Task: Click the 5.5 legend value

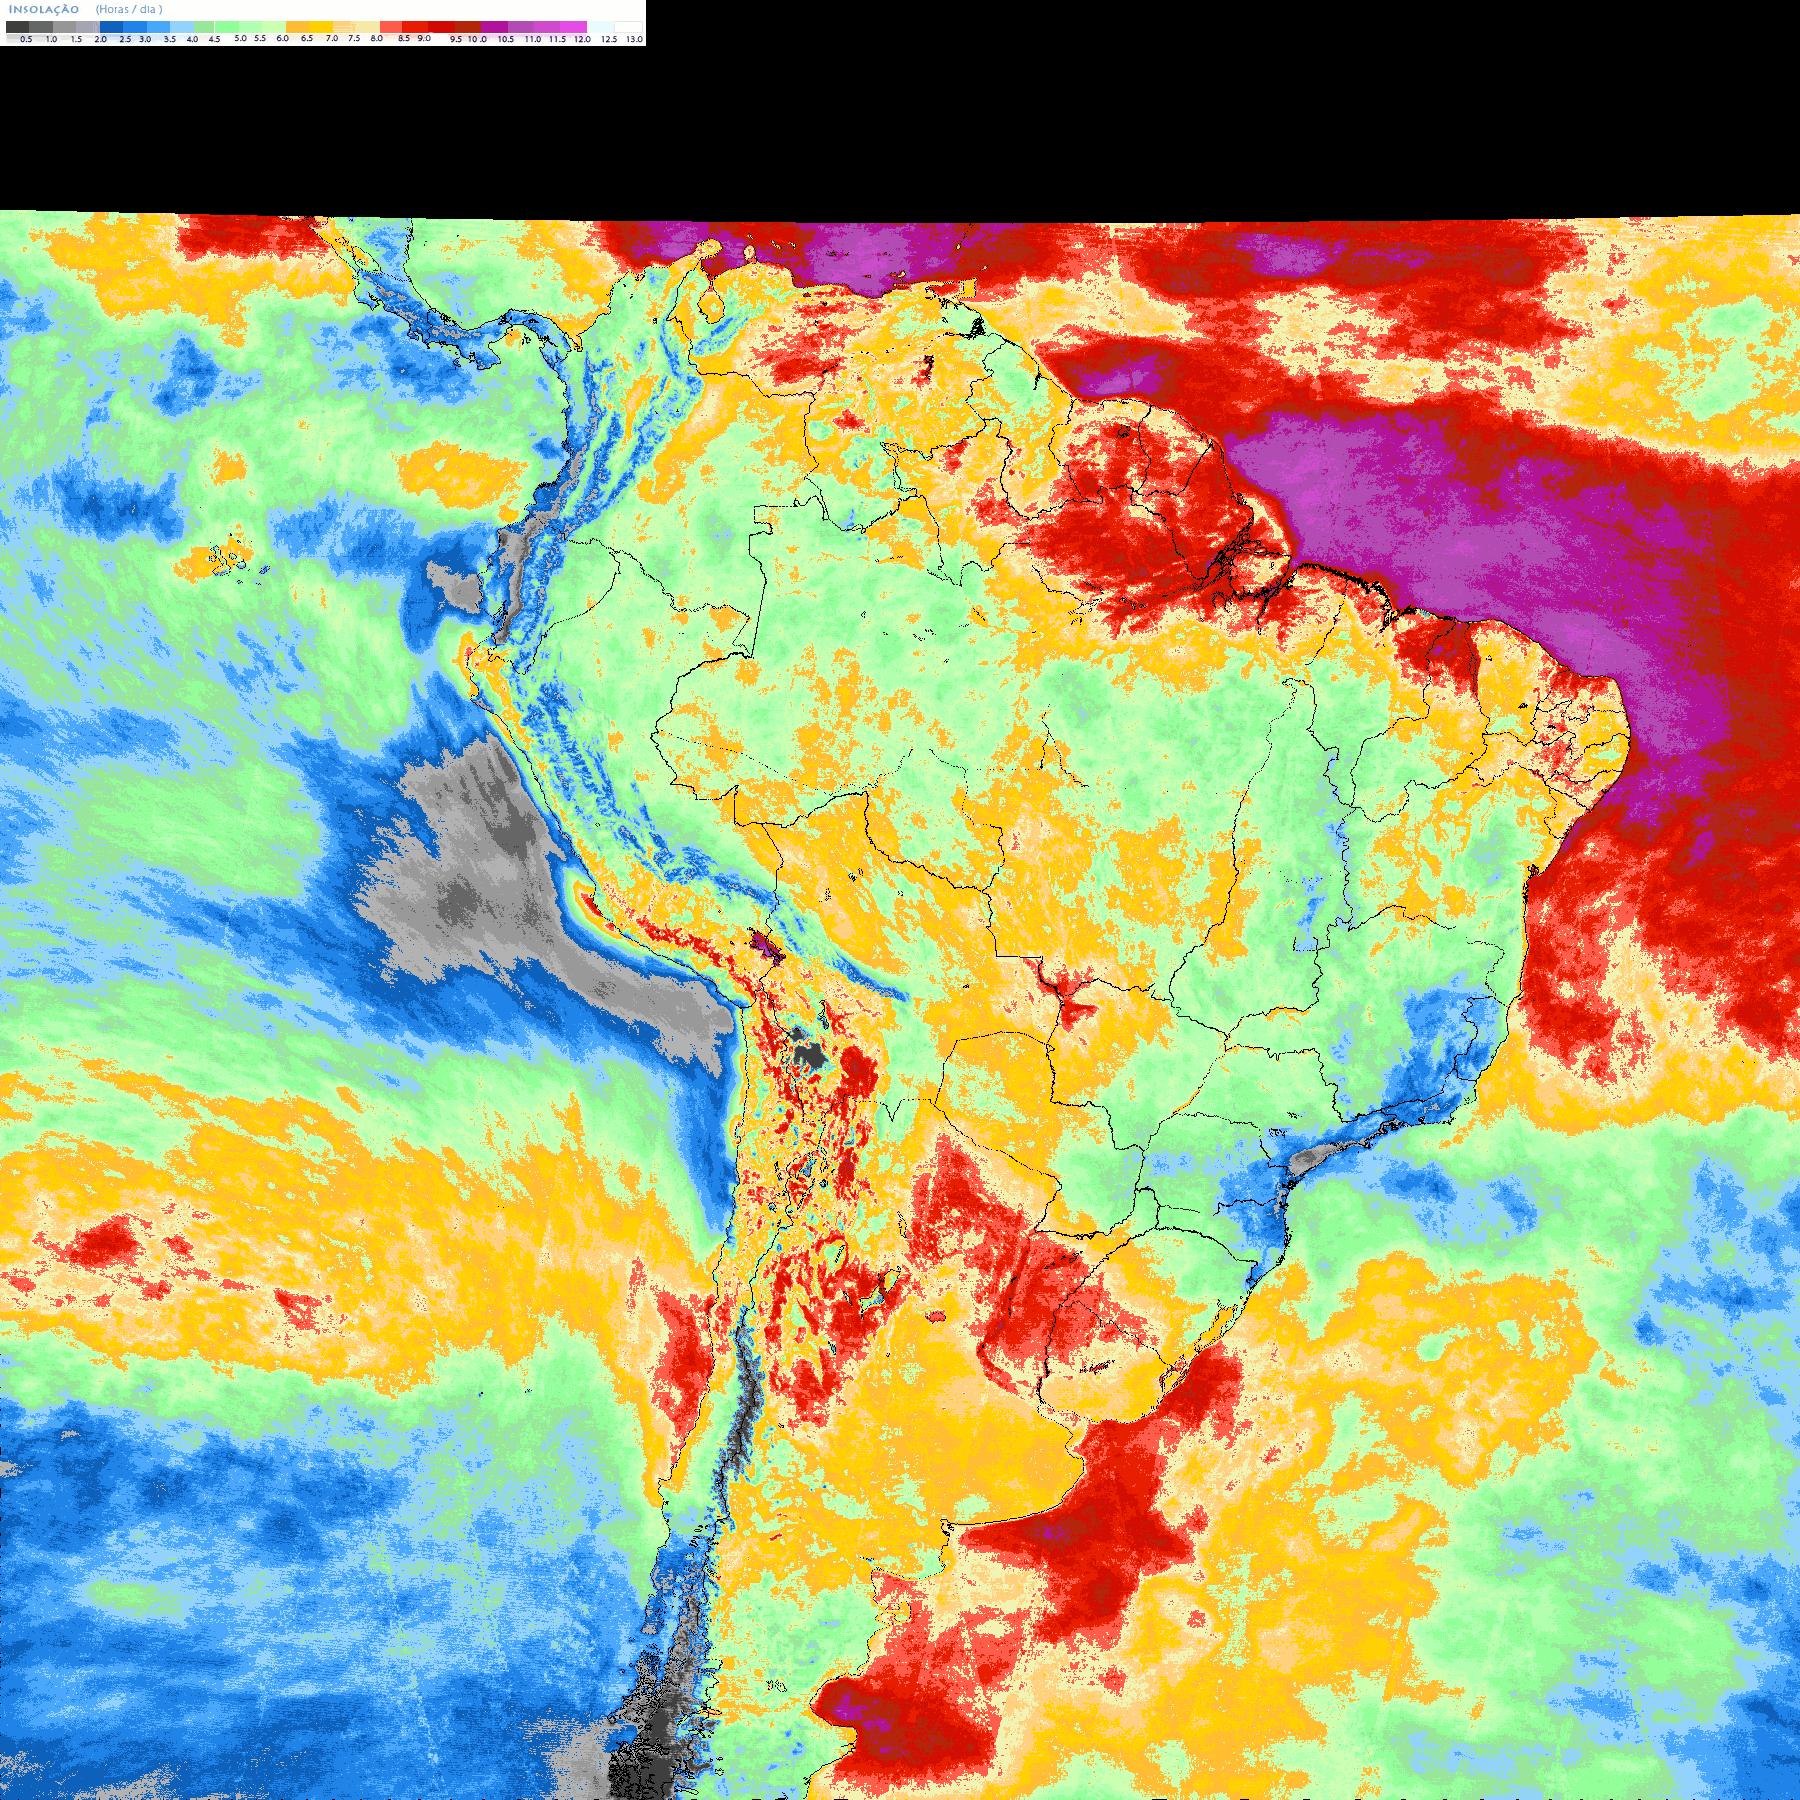Action: point(260,39)
